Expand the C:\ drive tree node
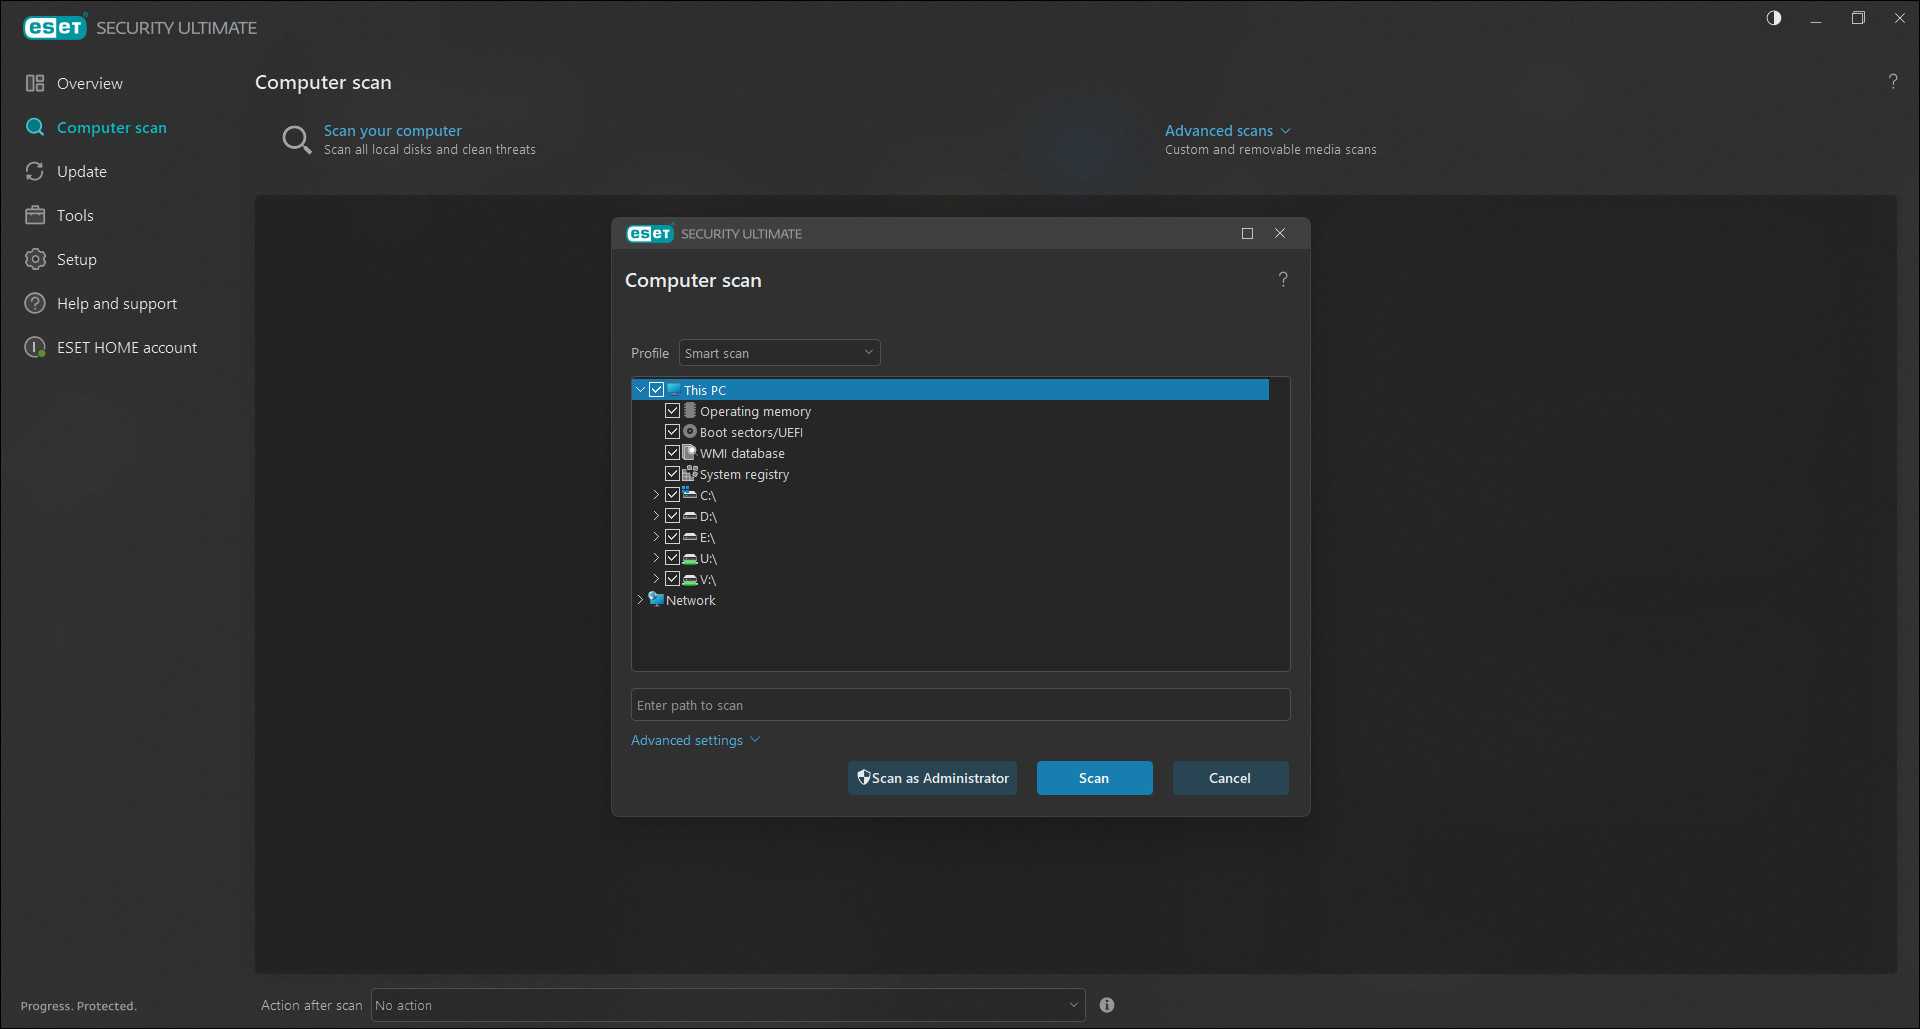The height and width of the screenshot is (1029, 1920). [x=656, y=495]
